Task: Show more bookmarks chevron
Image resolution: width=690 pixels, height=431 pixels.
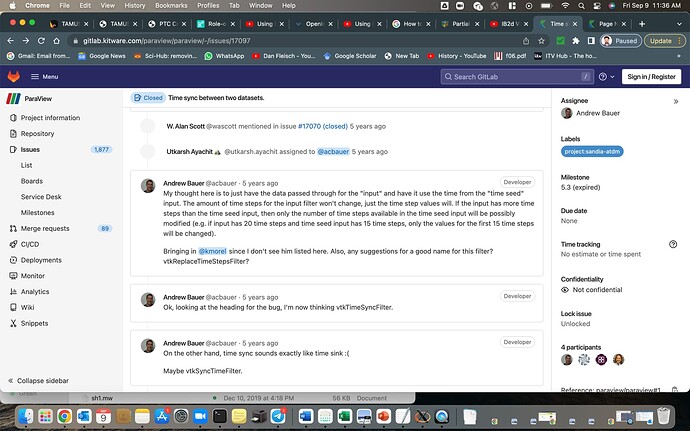Action: (679, 56)
